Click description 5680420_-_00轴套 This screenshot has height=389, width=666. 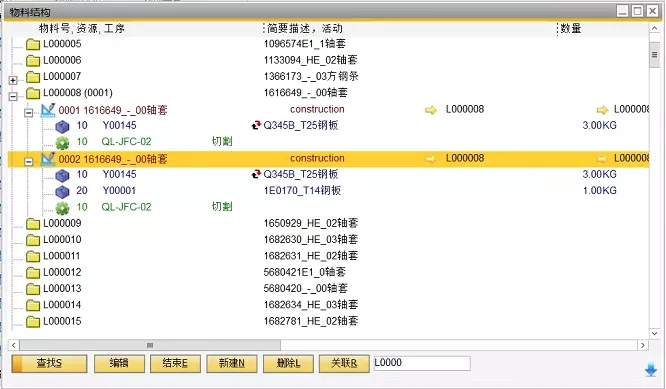tap(305, 288)
